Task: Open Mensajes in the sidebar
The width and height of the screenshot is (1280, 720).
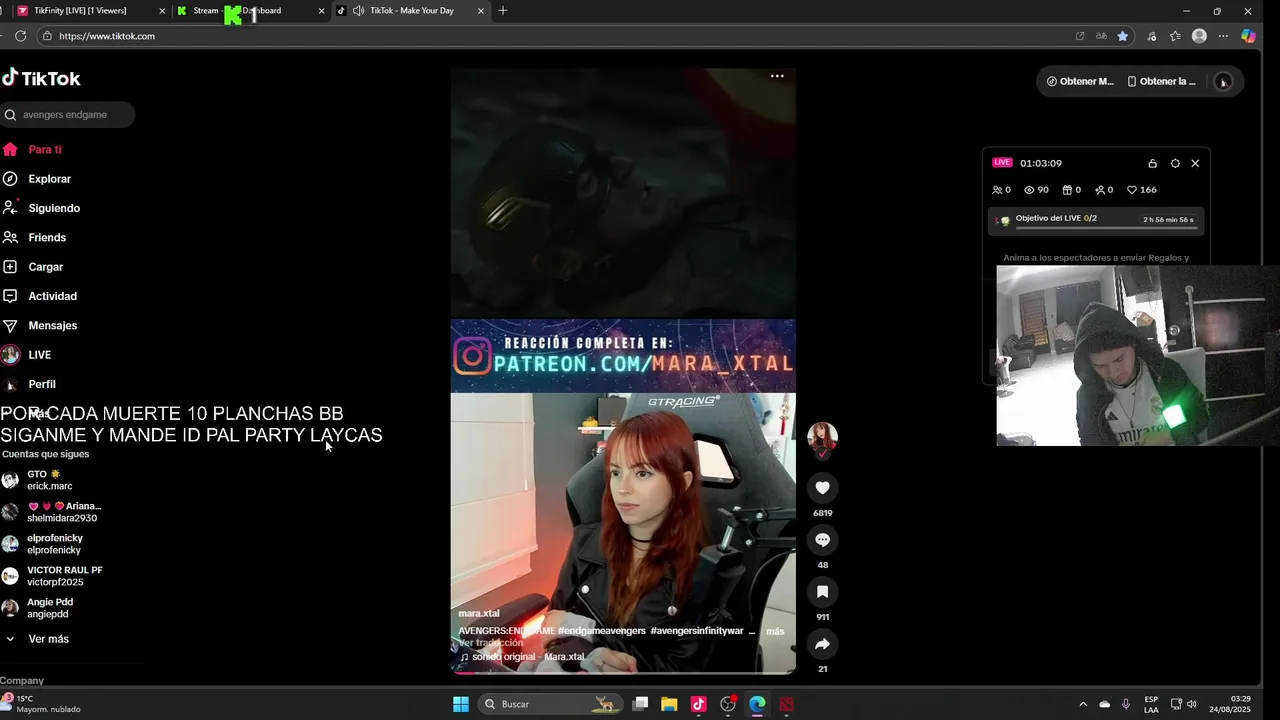Action: 52,325
